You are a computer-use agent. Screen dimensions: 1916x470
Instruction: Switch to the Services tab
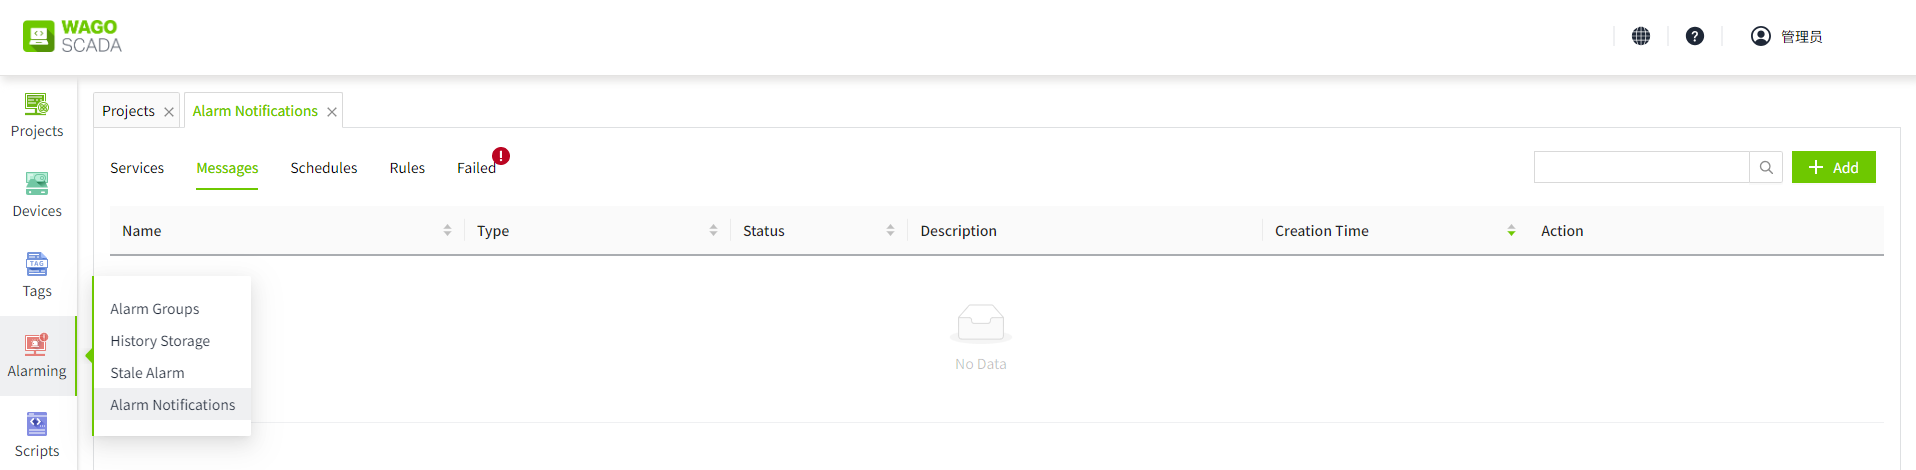(x=137, y=168)
